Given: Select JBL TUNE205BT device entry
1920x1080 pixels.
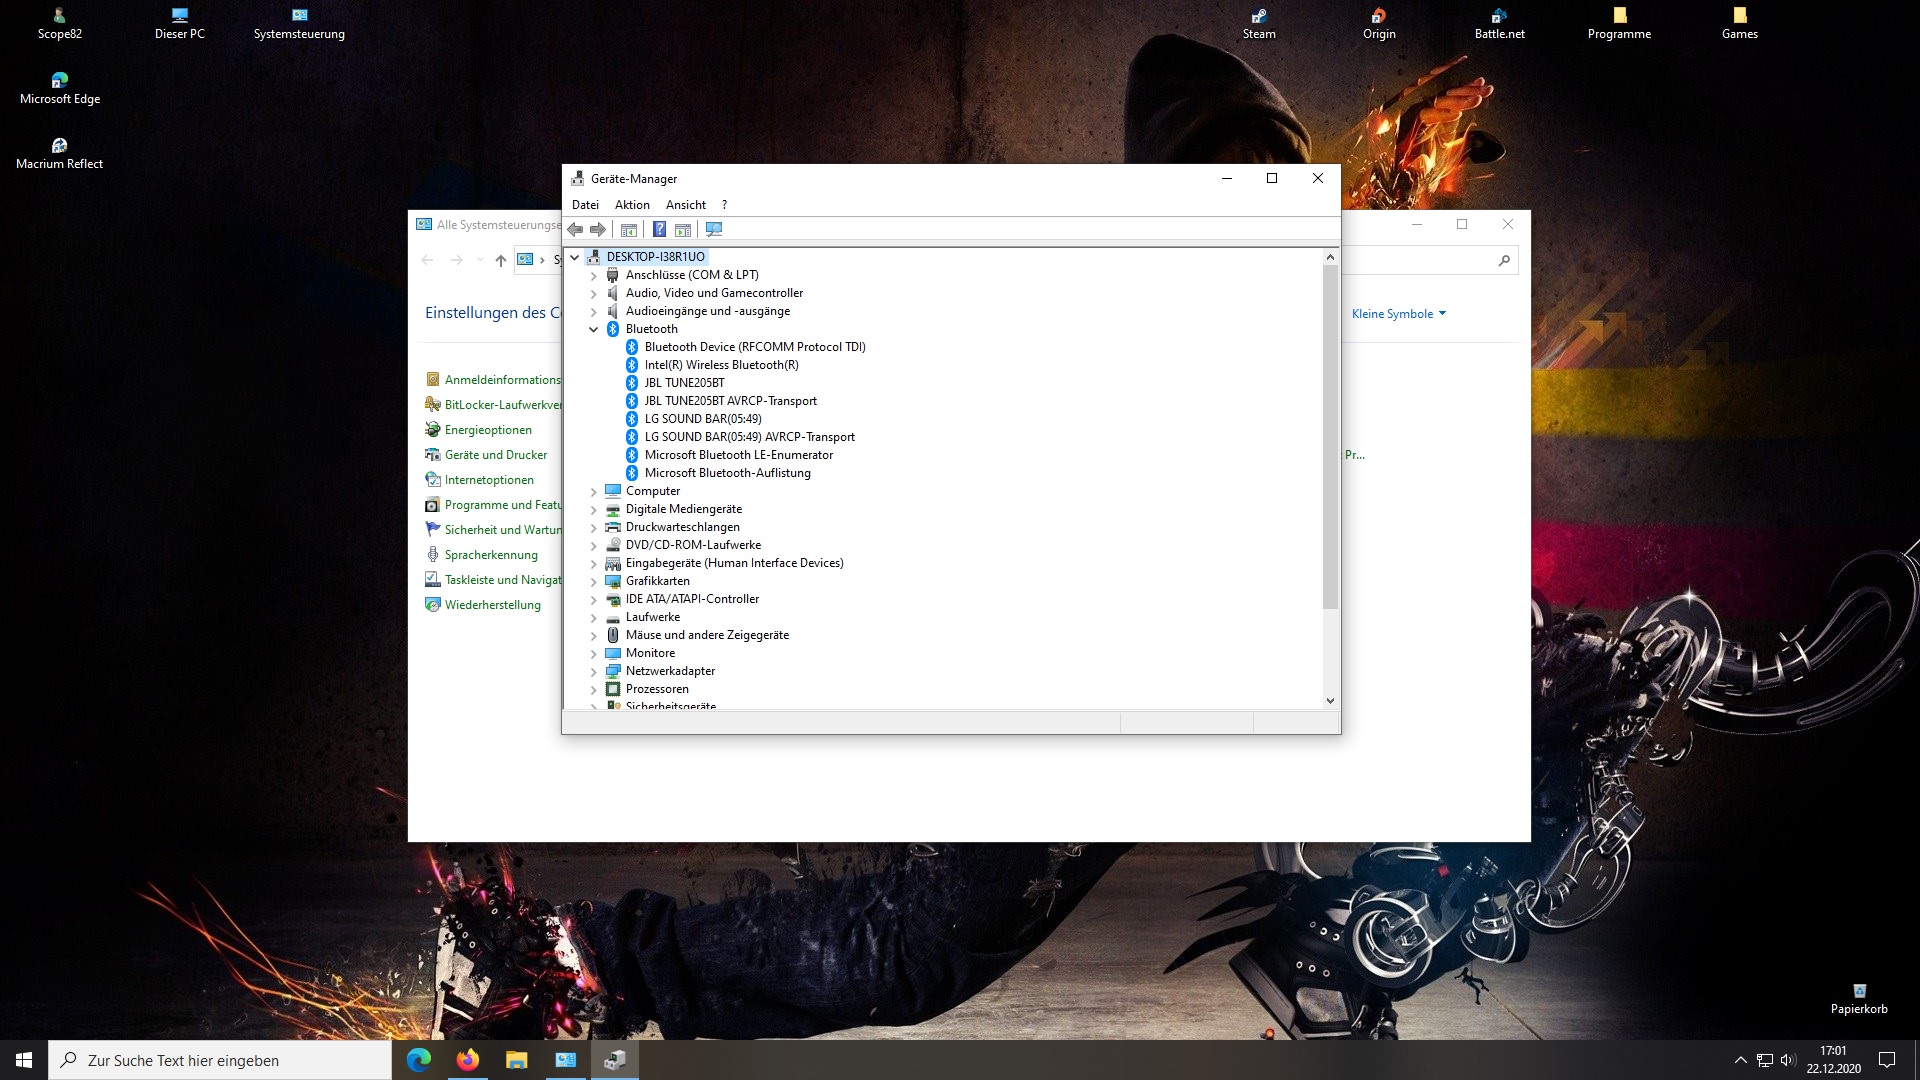Looking at the screenshot, I should click(x=684, y=382).
